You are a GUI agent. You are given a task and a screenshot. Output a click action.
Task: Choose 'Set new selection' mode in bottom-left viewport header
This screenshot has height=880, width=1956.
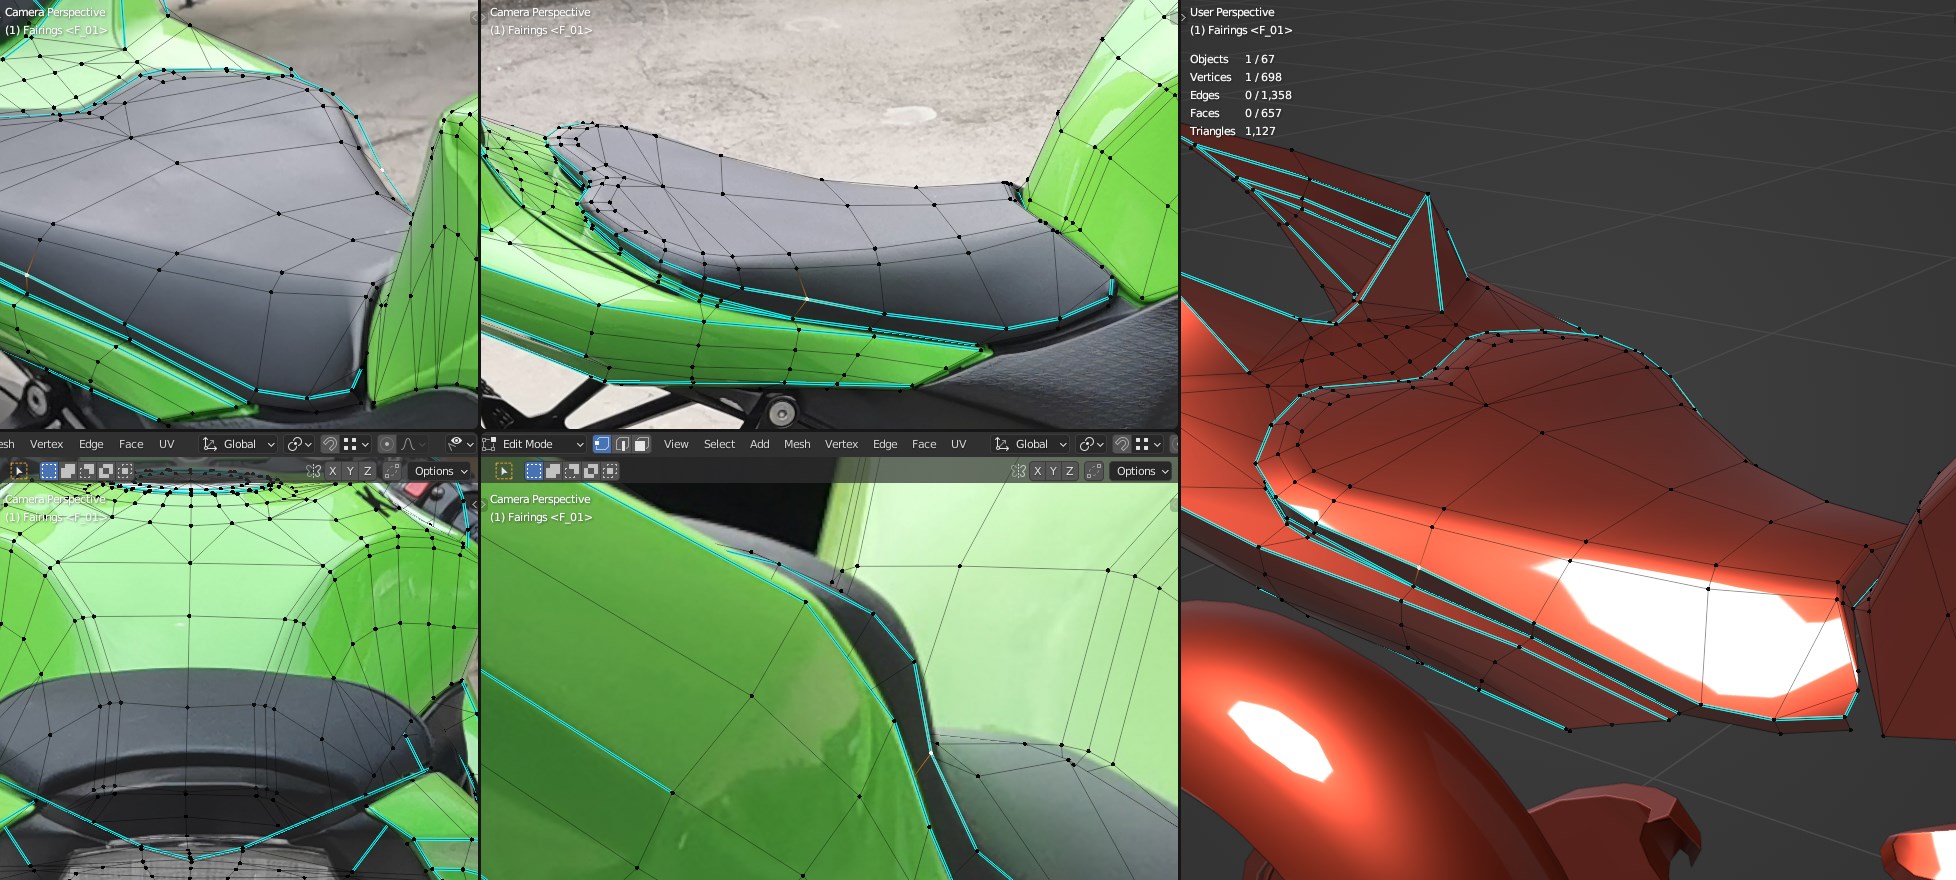[49, 471]
